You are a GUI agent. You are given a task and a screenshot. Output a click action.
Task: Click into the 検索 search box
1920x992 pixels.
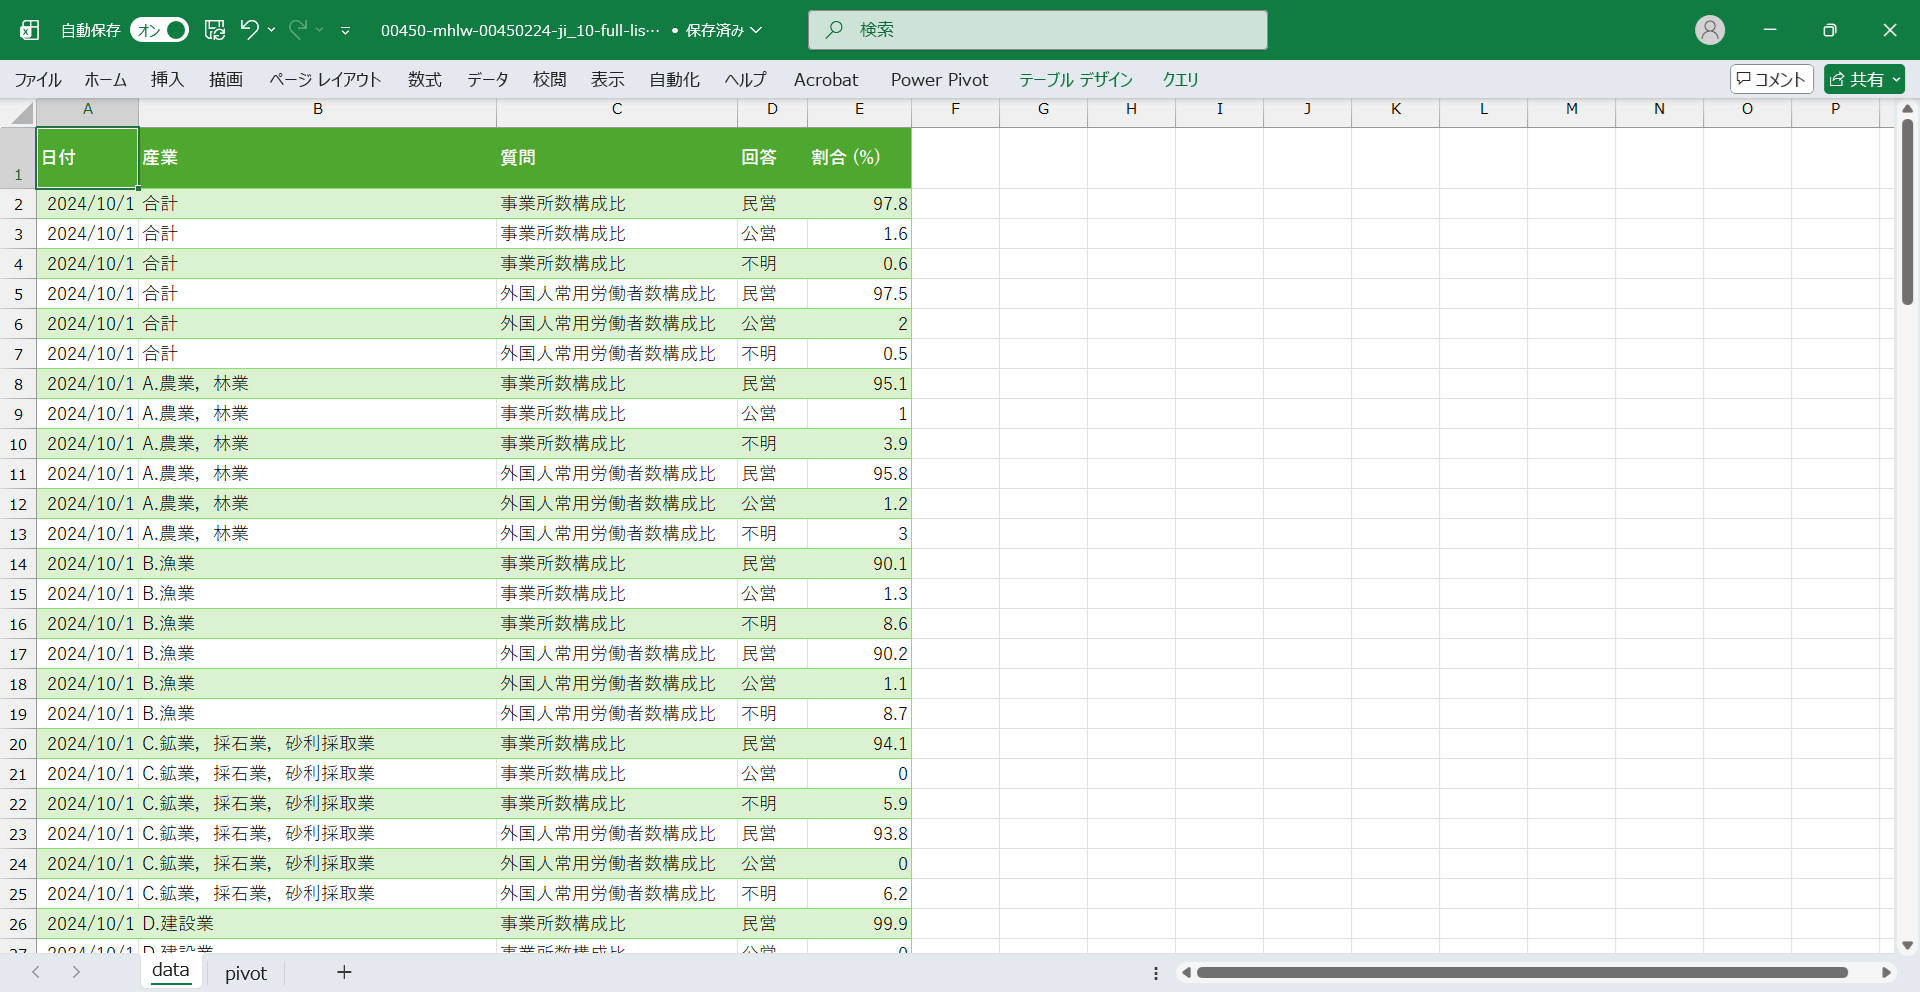coord(1037,30)
